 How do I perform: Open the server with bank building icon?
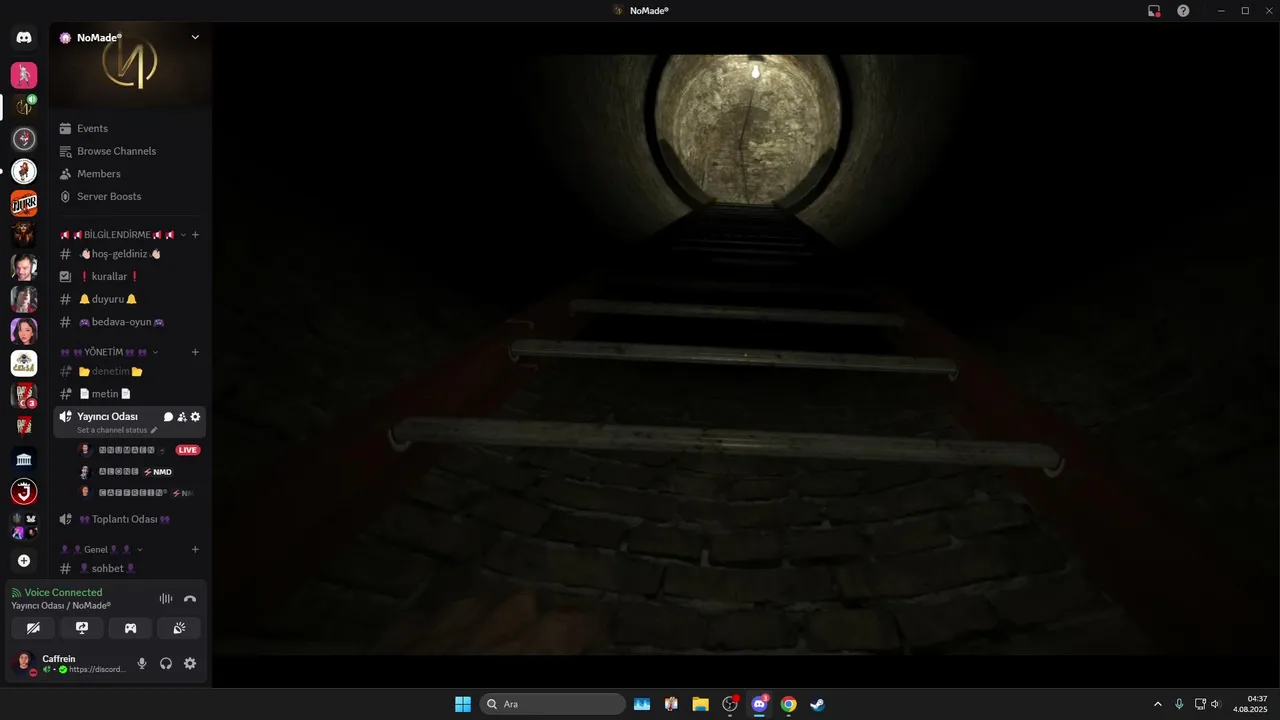click(x=24, y=459)
